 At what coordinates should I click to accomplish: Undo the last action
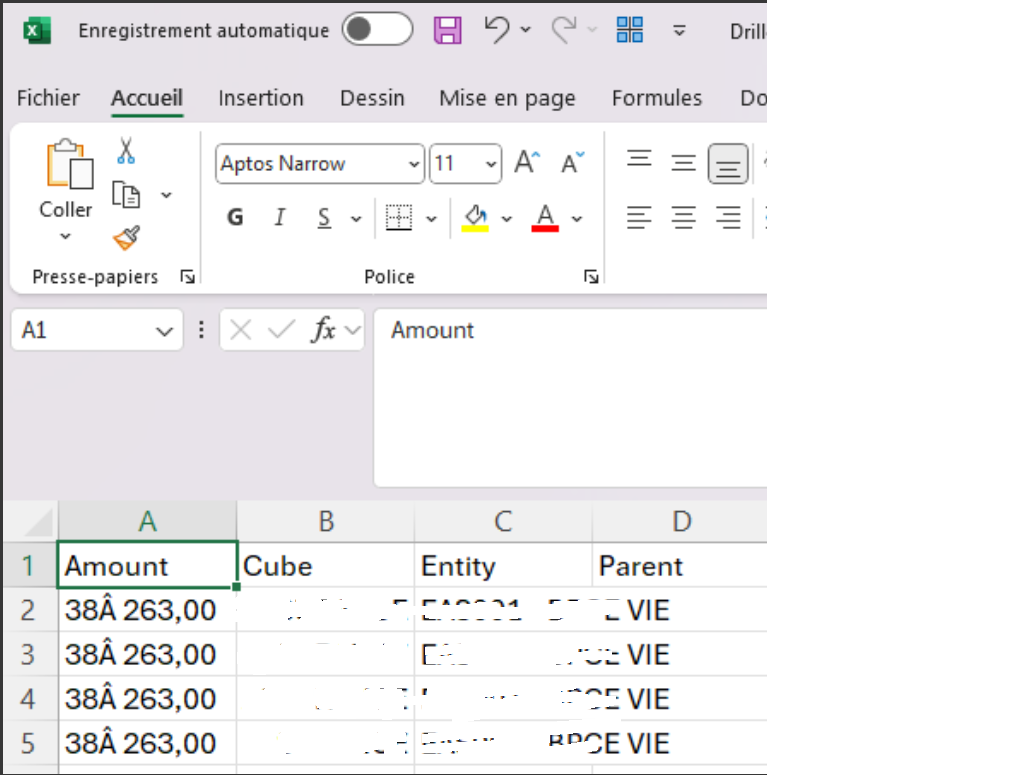497,29
